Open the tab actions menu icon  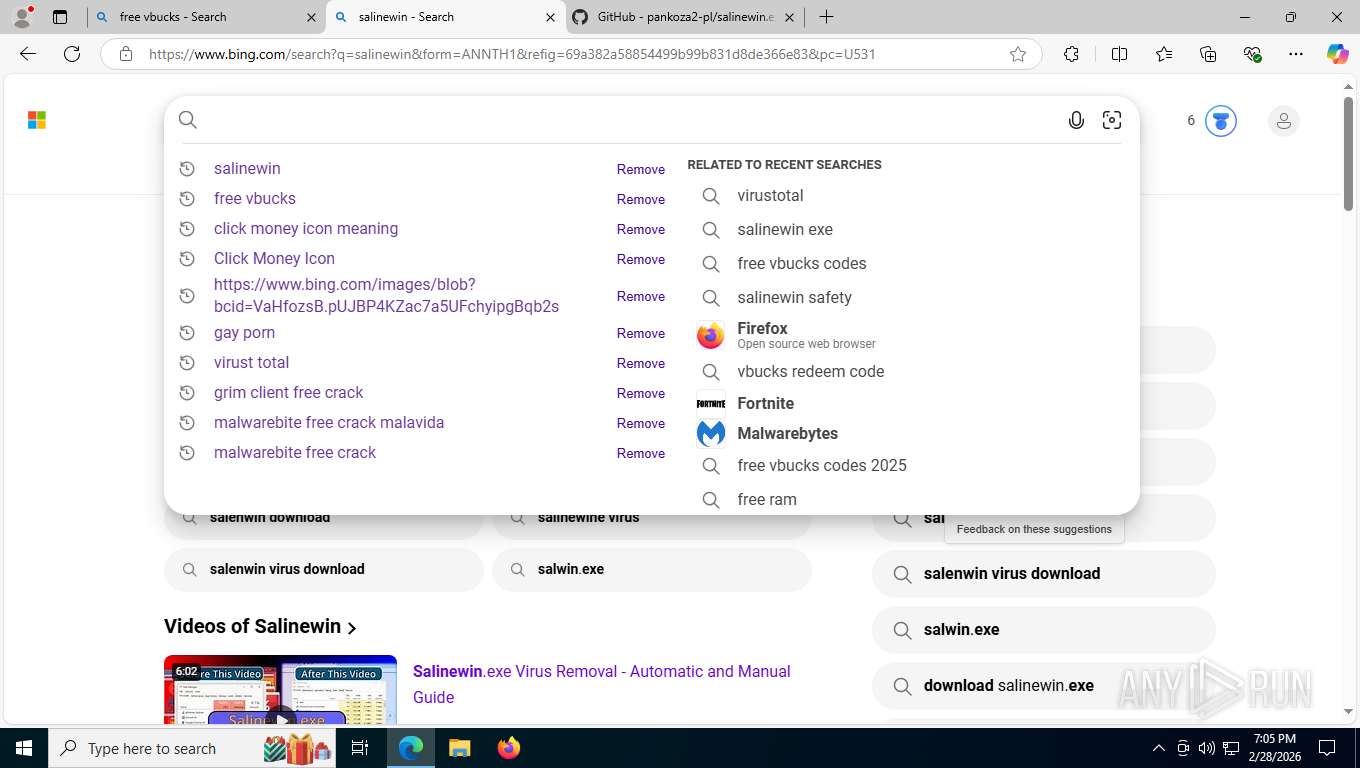click(x=60, y=17)
